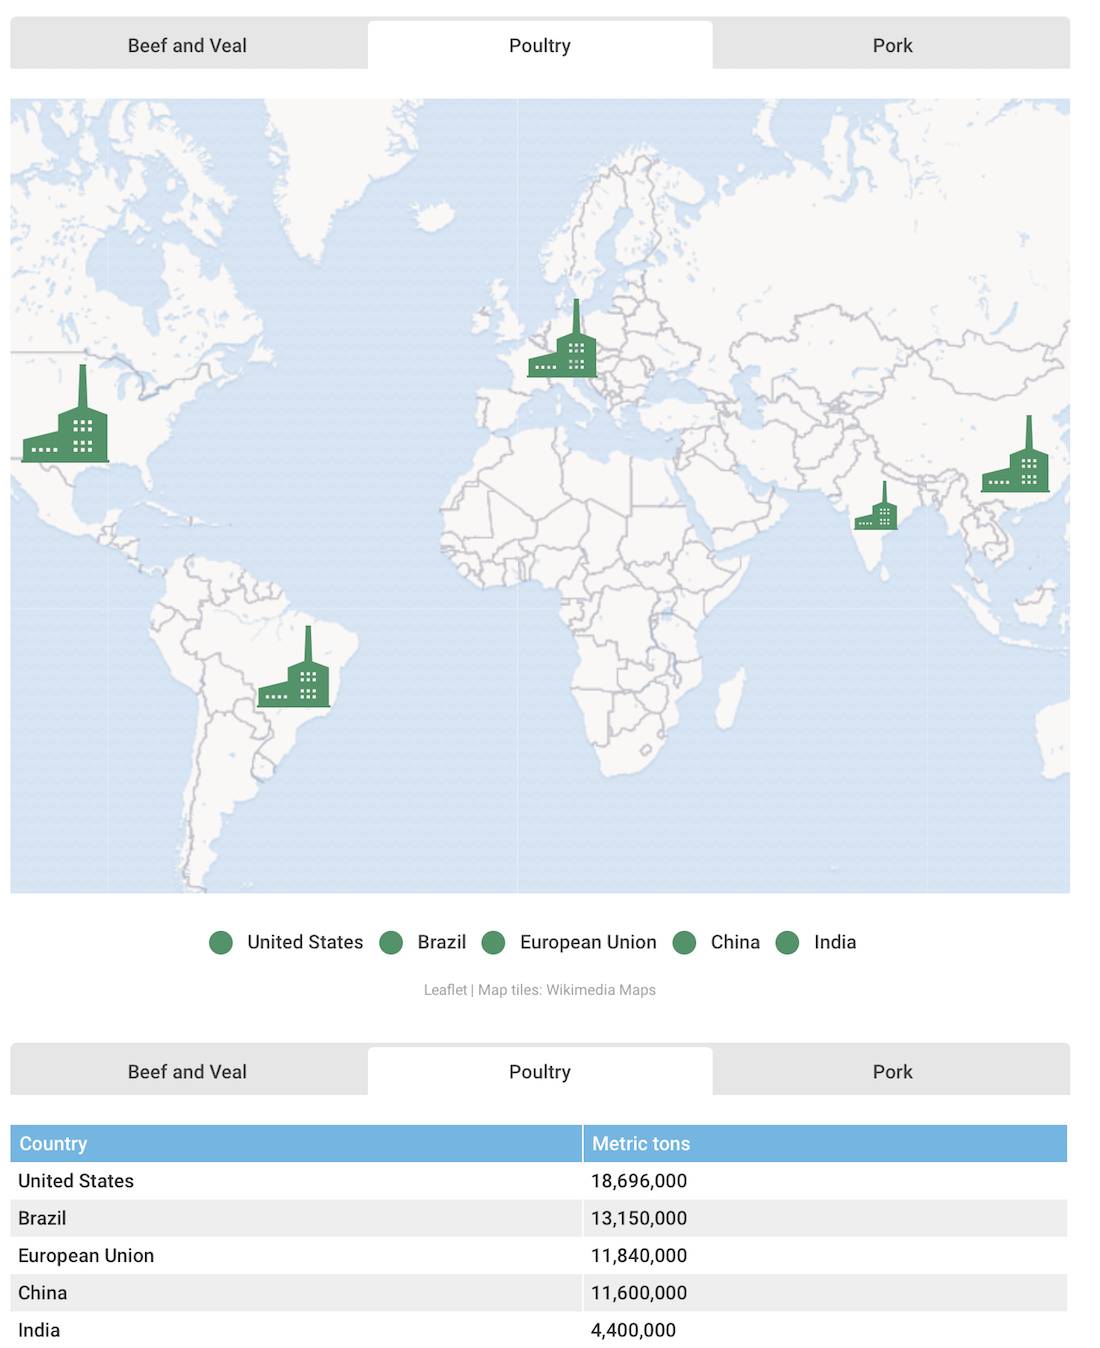This screenshot has height=1348, width=1100.
Task: Toggle the Brazil legend green circle
Action: coord(392,943)
